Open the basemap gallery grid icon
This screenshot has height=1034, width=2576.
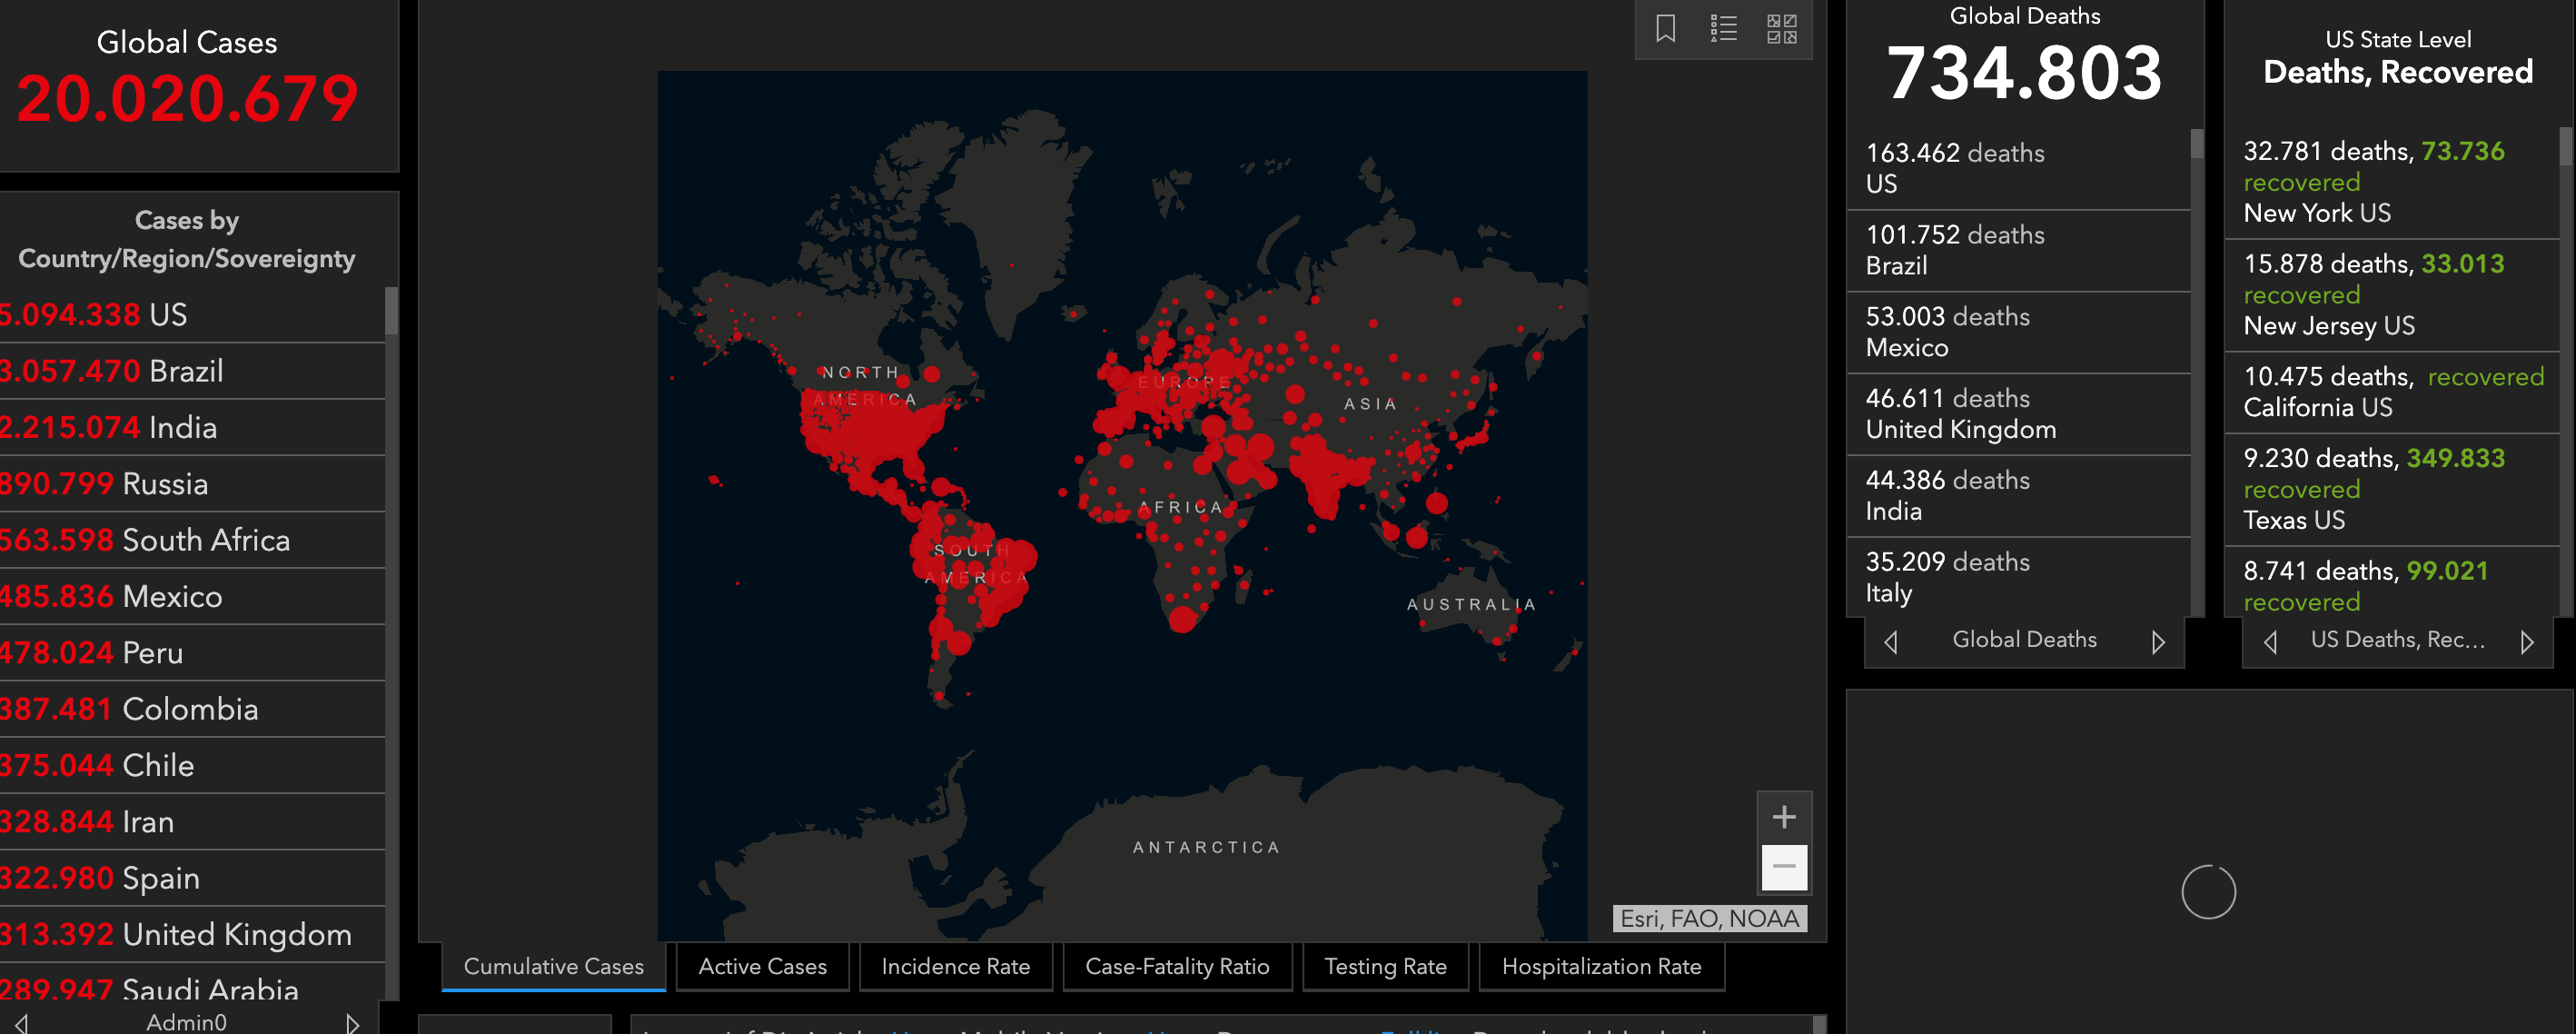pyautogui.click(x=1781, y=28)
